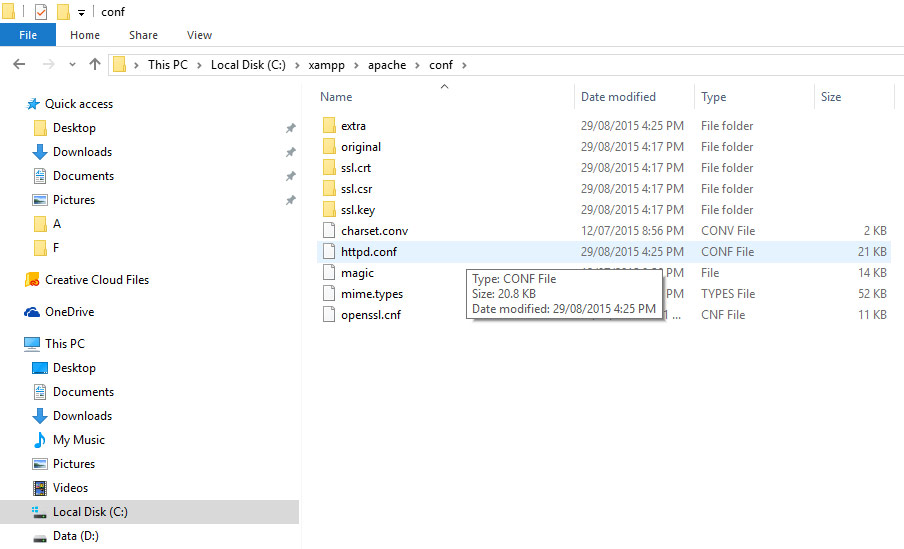Go up one folder level arrow
904x549 pixels.
tap(95, 65)
